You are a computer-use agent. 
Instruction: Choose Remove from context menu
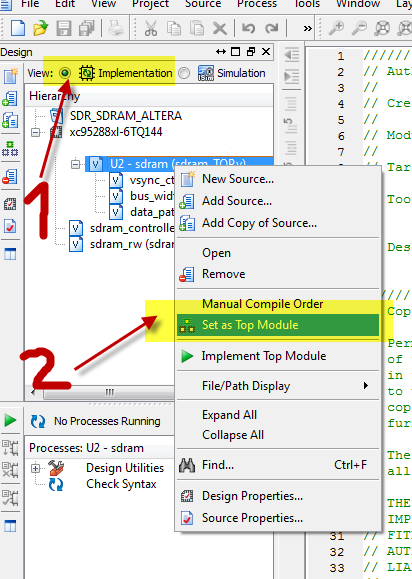pos(278,274)
